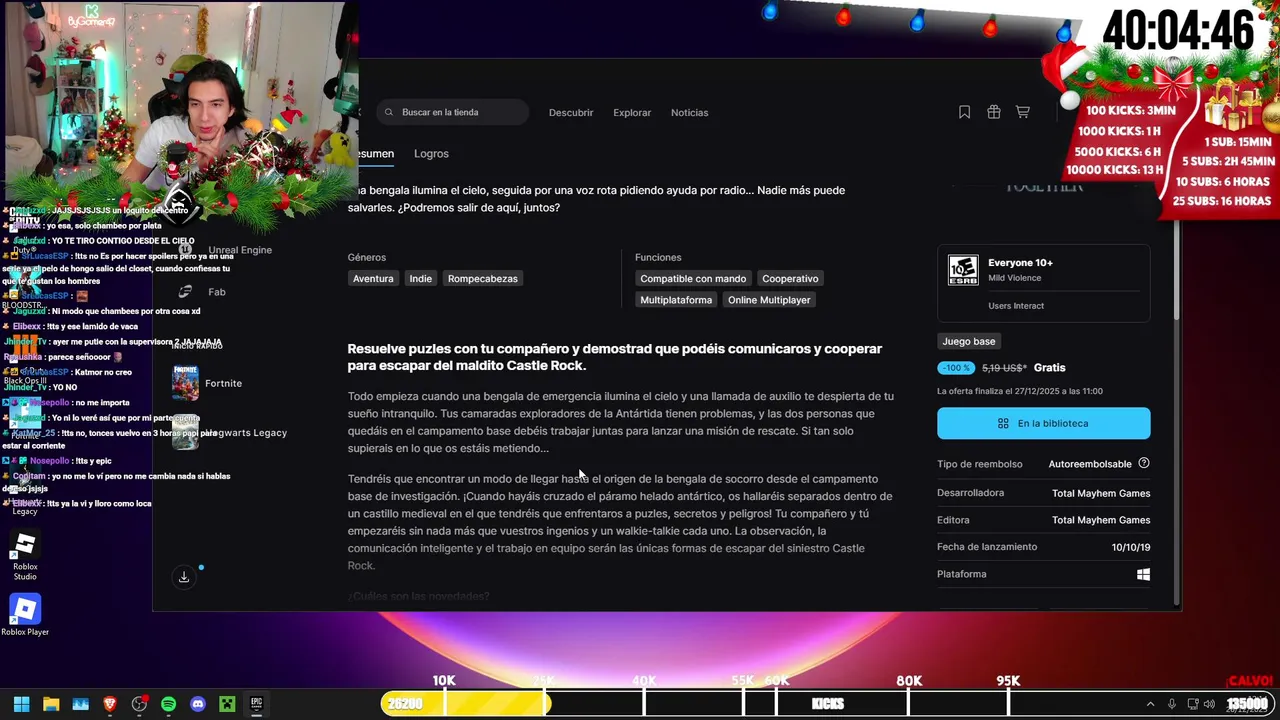This screenshot has width=1280, height=720.
Task: Click the microphone icon in system tray
Action: click(x=1172, y=704)
